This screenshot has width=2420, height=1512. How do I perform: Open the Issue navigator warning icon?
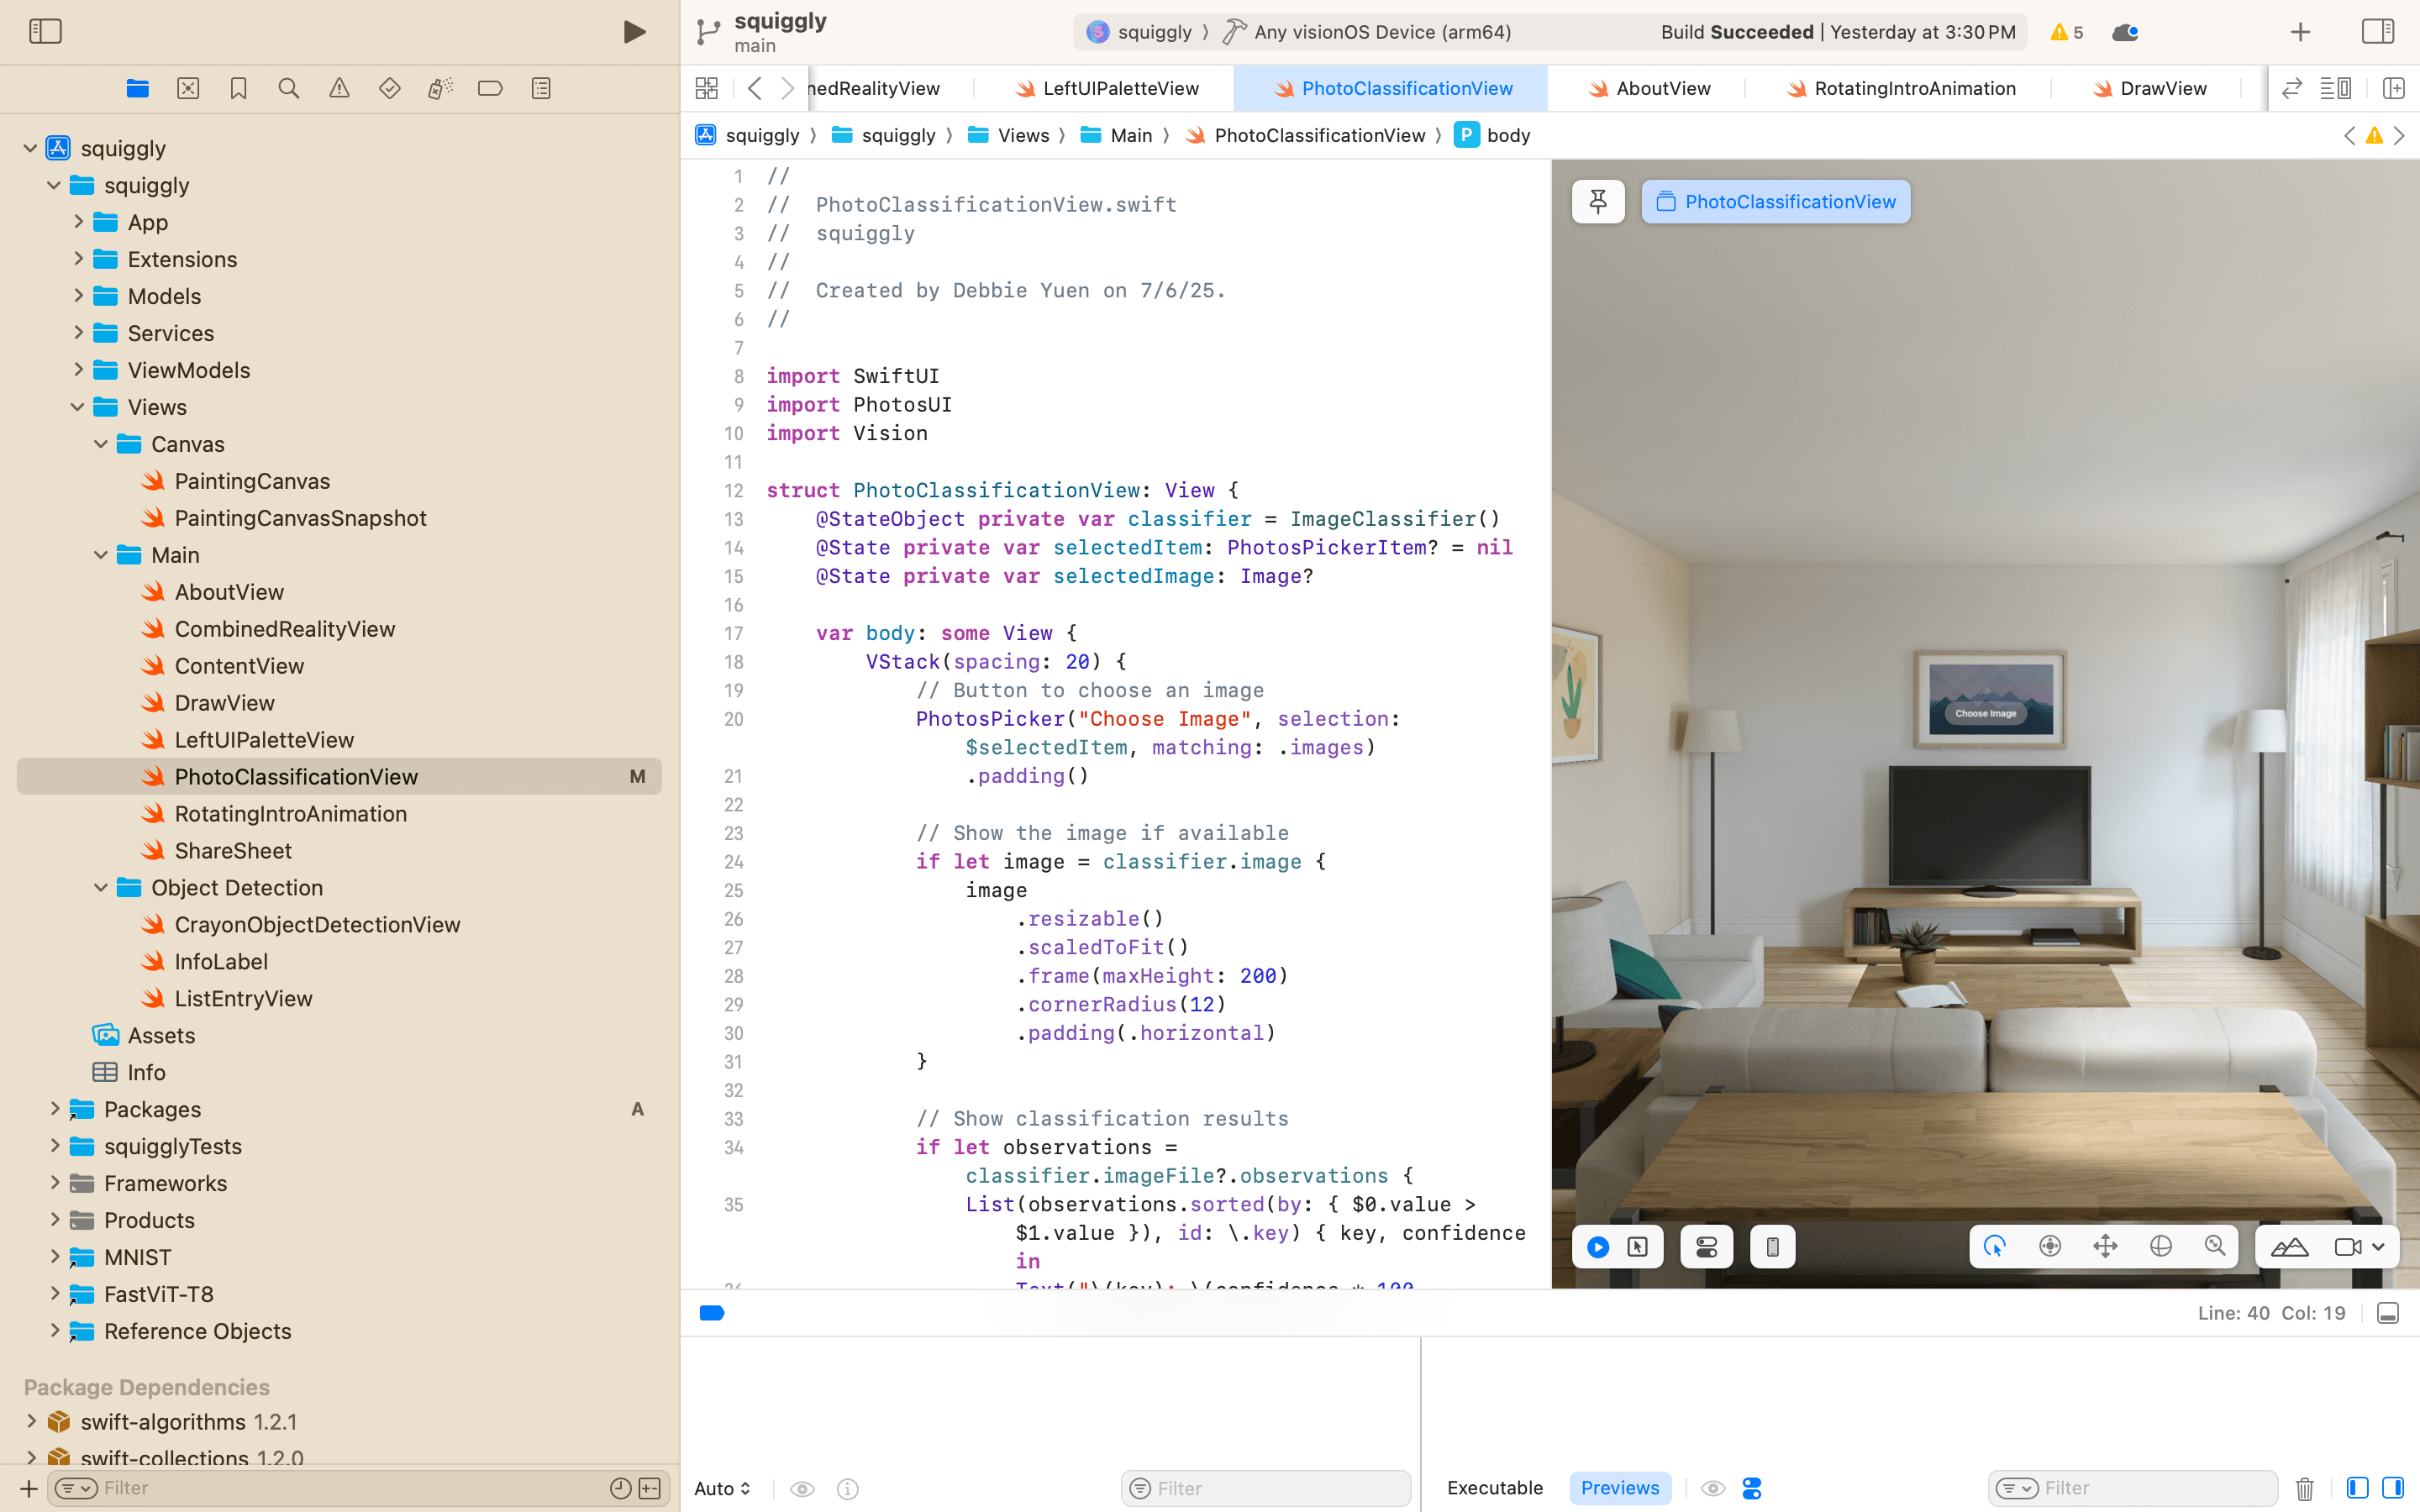(339, 88)
